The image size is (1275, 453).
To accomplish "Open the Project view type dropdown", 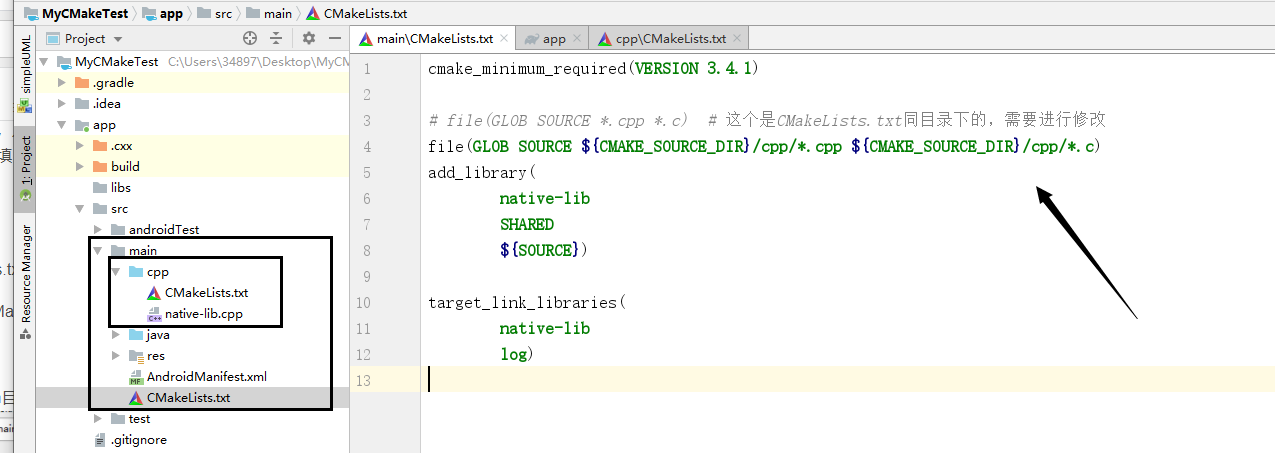I will point(84,39).
